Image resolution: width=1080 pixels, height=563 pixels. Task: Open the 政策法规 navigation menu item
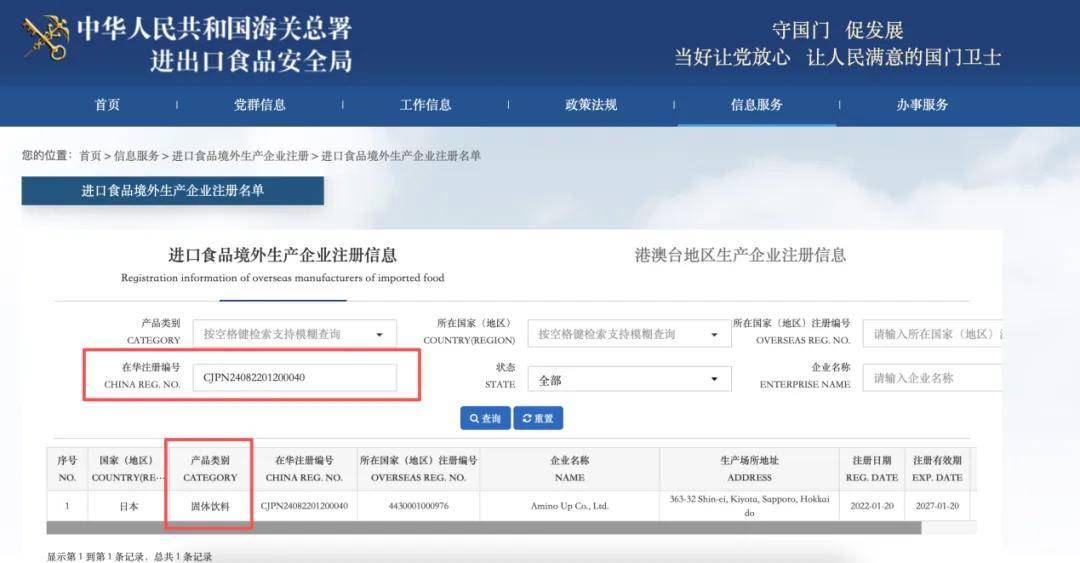[x=591, y=105]
